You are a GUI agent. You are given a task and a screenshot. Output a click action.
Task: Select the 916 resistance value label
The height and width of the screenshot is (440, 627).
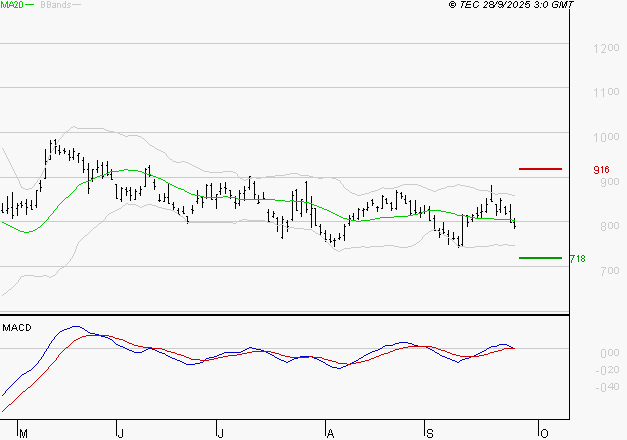tap(602, 170)
